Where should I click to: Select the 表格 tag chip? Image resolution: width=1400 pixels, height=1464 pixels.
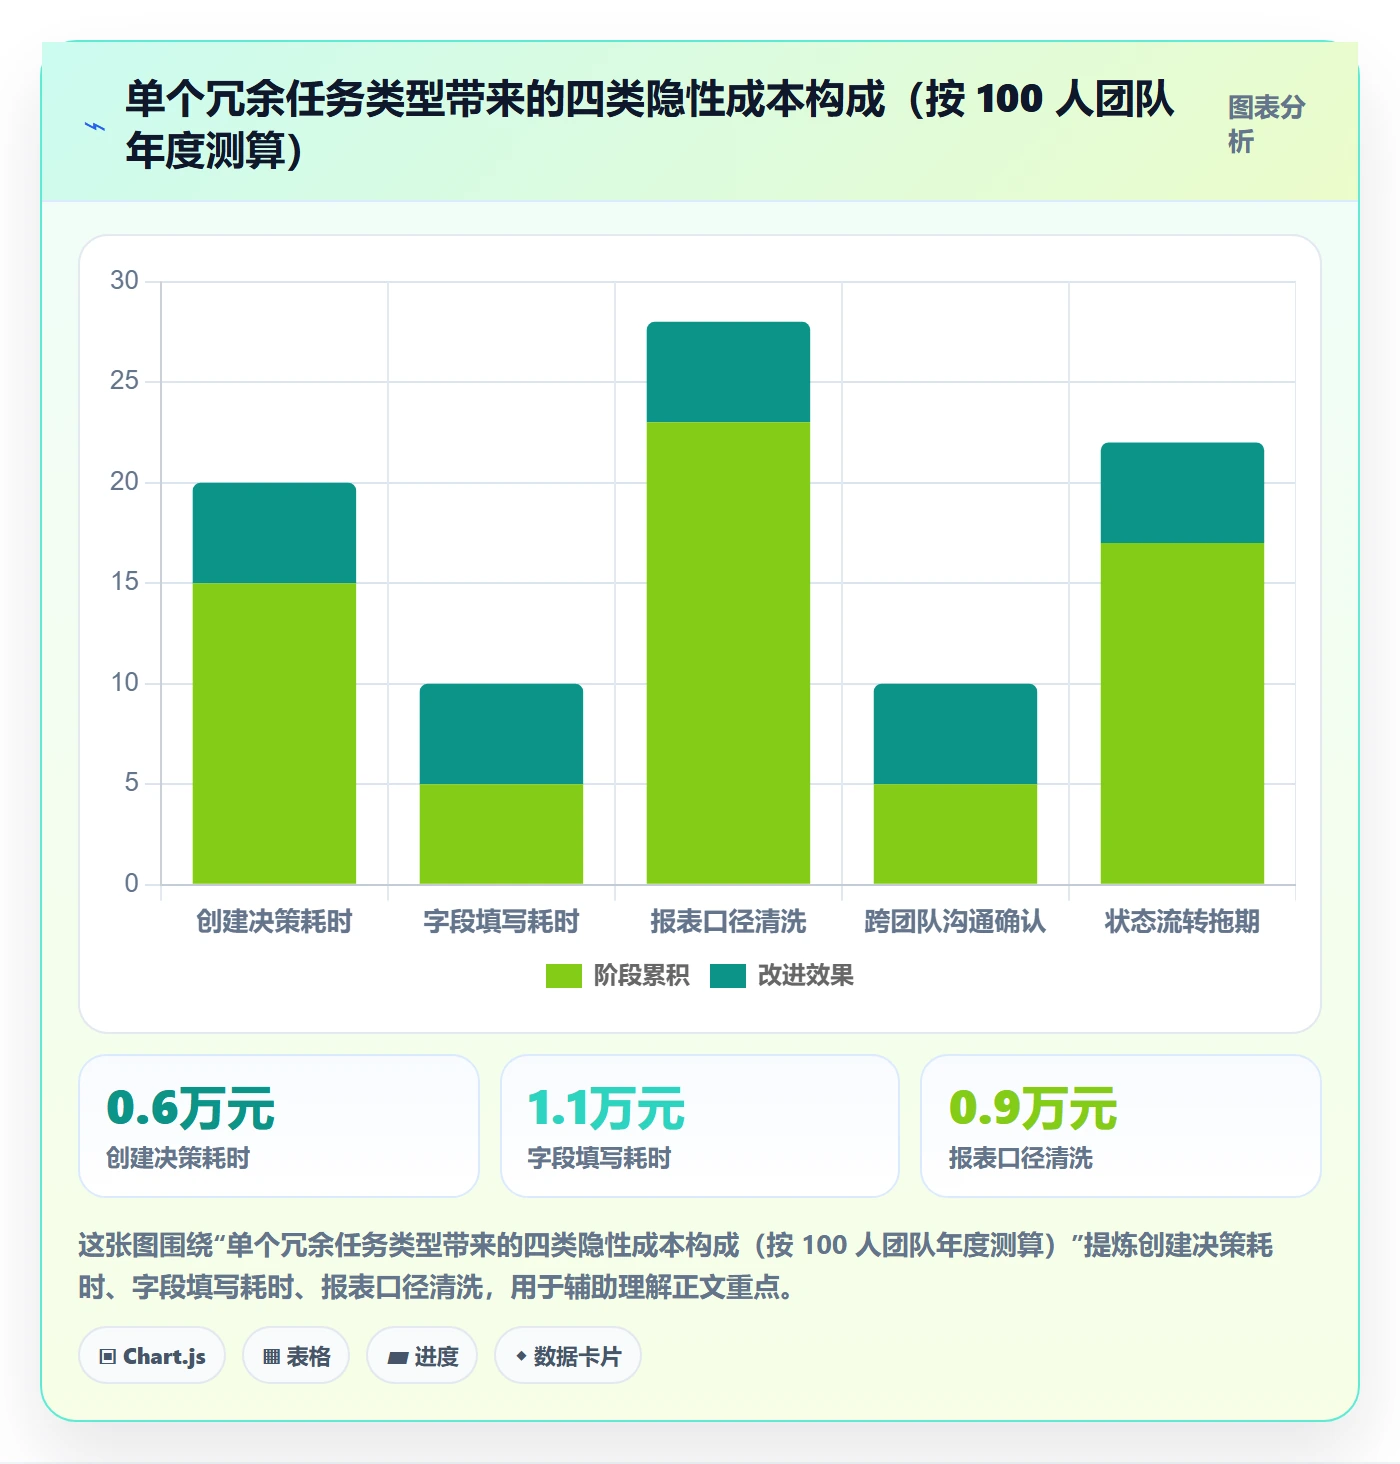tap(296, 1356)
